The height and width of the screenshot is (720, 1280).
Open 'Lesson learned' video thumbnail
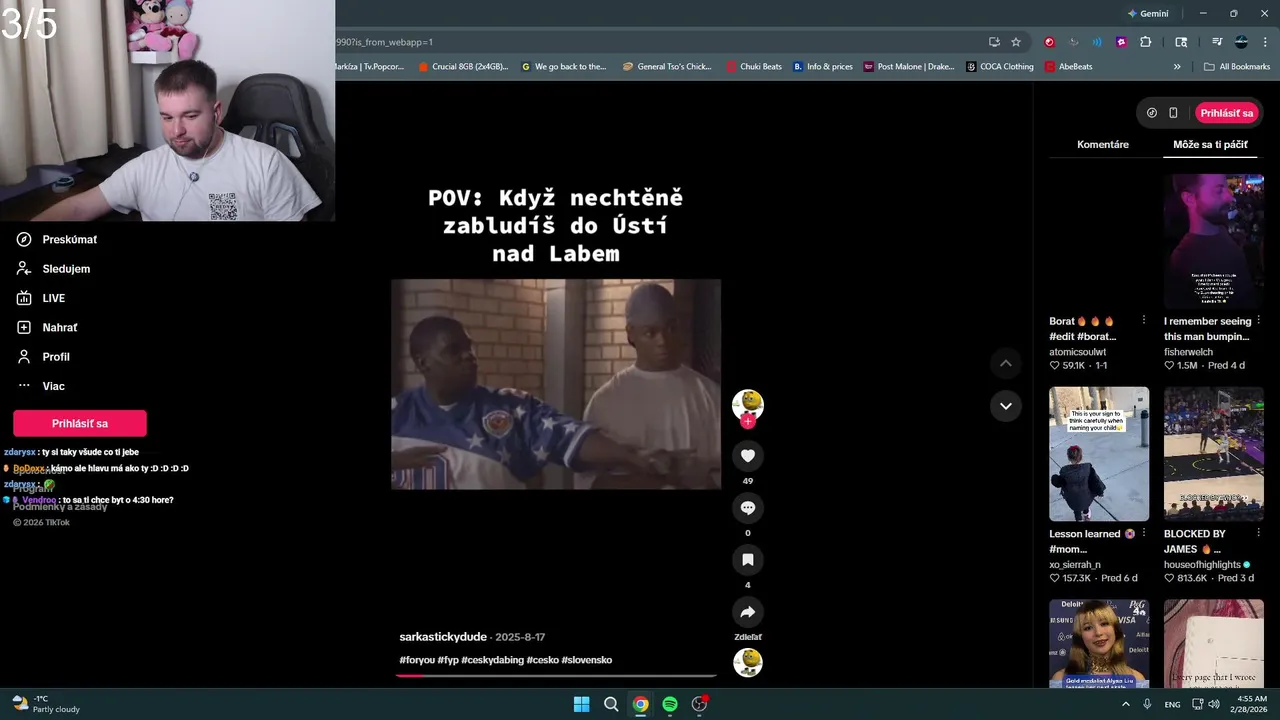[1099, 454]
